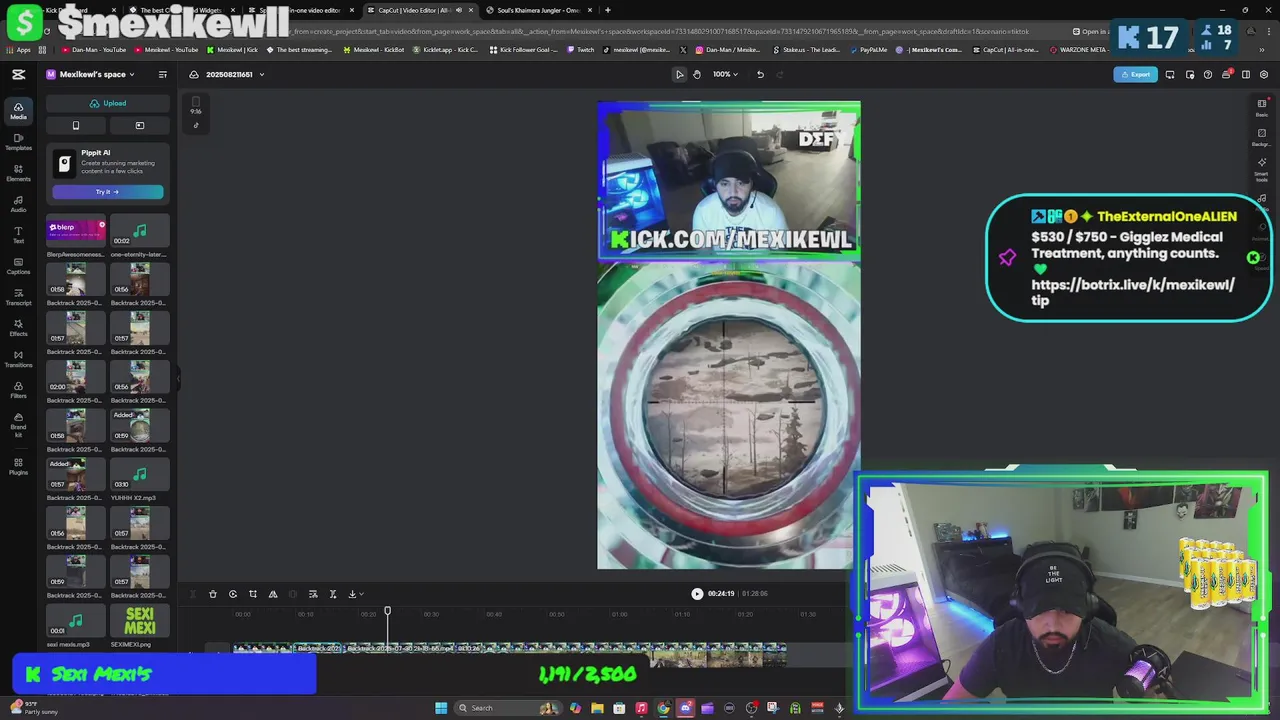Click the timeline playhead marker
1280x720 pixels.
point(388,612)
